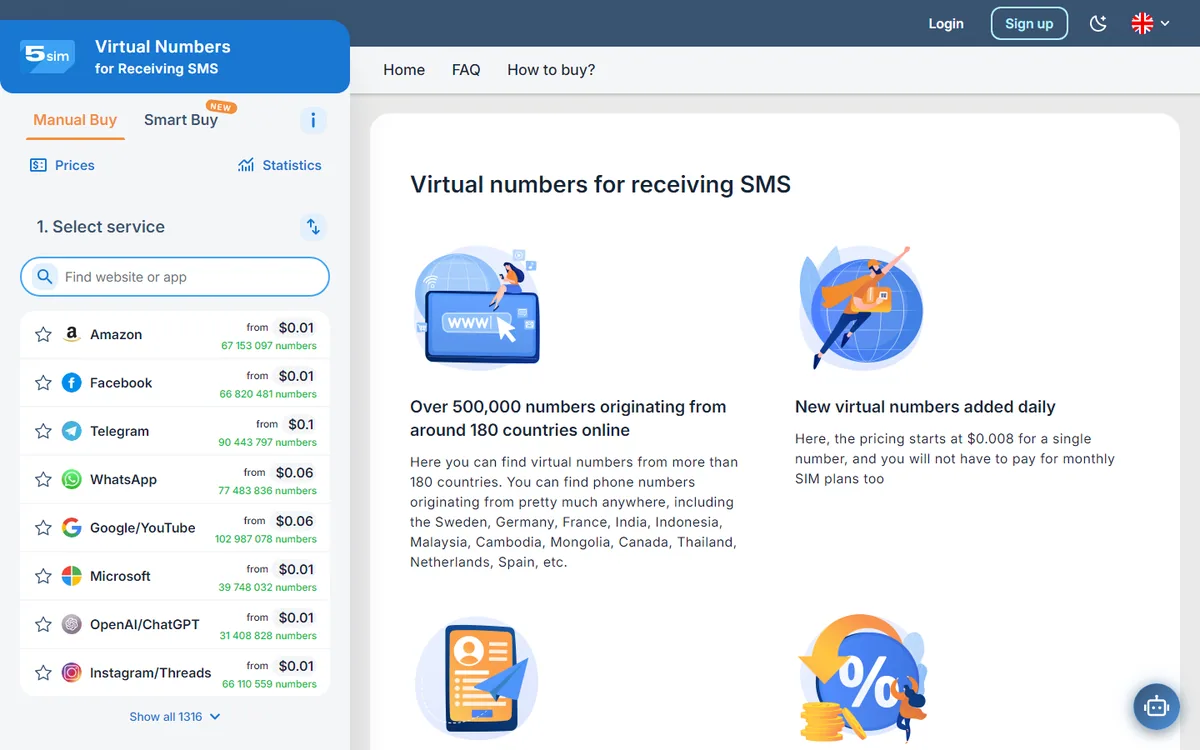Expand Show all 1316 services

tap(175, 716)
